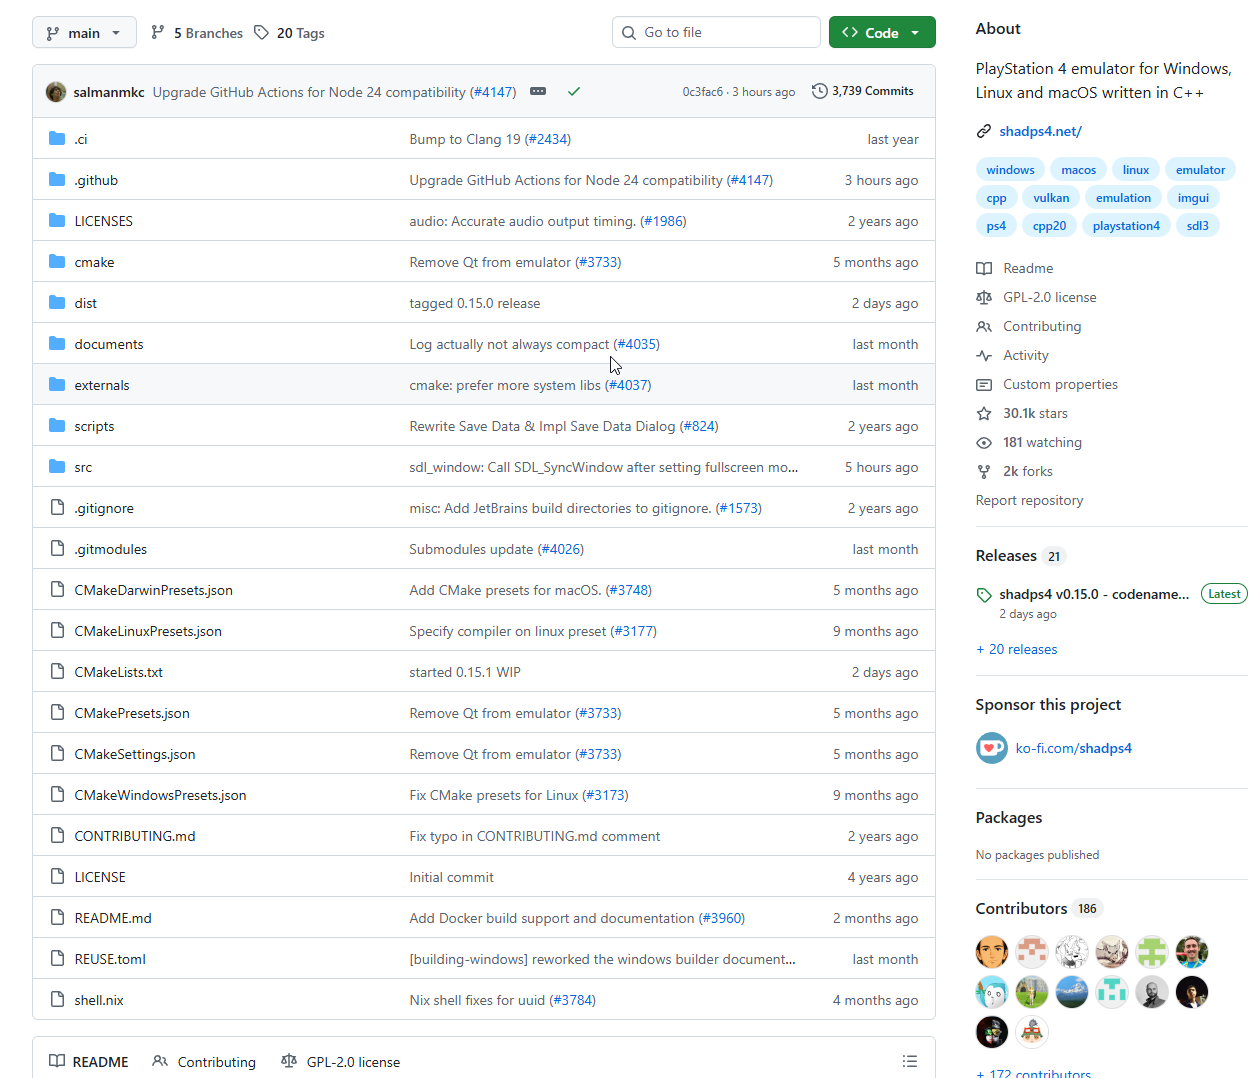1253x1078 pixels.
Task: Click the .gitignore file icon
Action: click(57, 507)
